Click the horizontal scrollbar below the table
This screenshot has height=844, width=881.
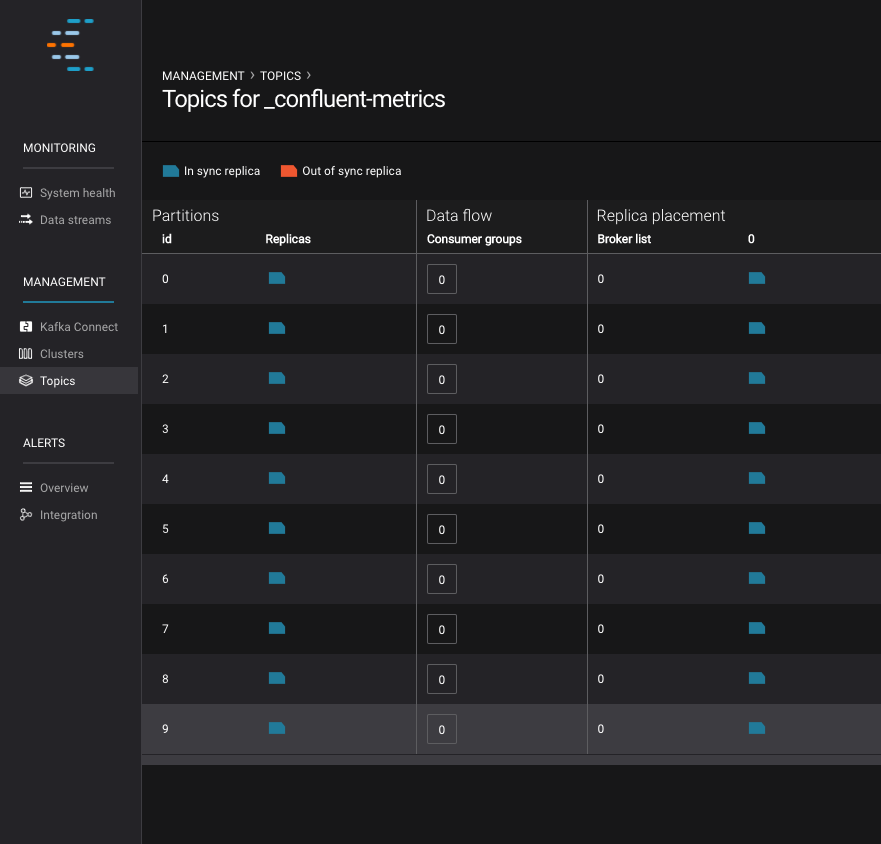pyautogui.click(x=510, y=760)
